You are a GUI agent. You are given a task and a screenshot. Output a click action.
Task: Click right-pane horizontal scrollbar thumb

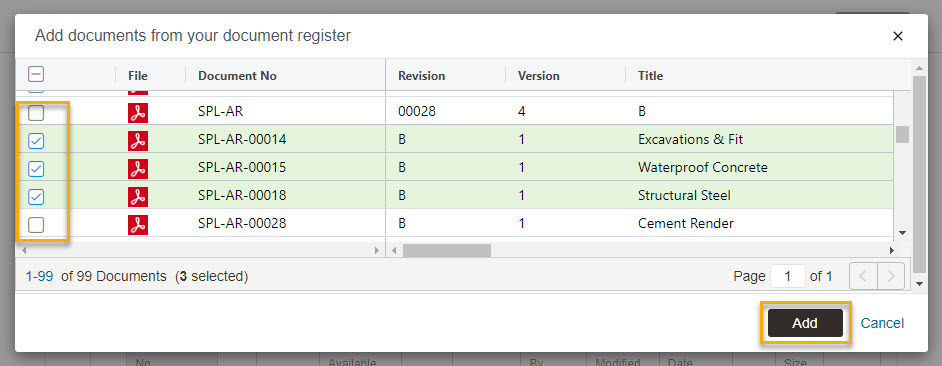tap(447, 250)
